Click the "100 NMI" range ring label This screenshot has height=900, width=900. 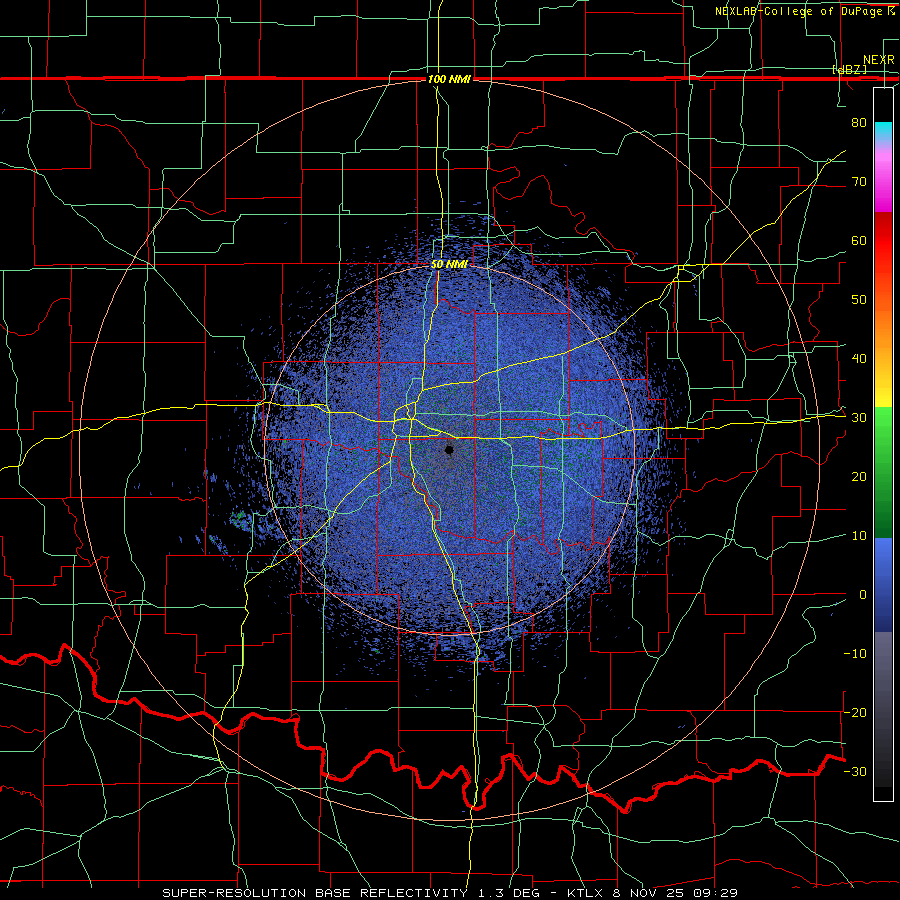click(449, 79)
